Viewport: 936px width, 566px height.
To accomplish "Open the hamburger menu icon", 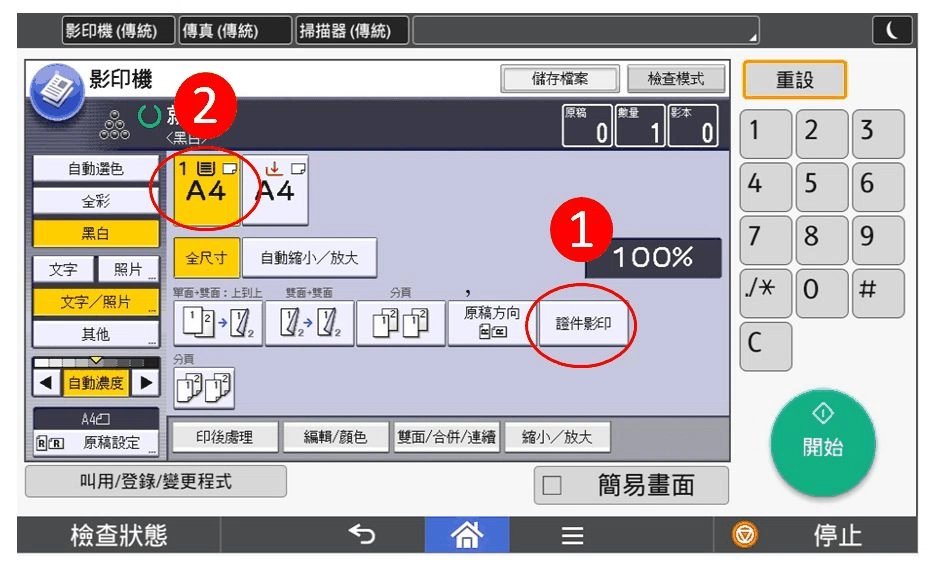I will tap(572, 535).
